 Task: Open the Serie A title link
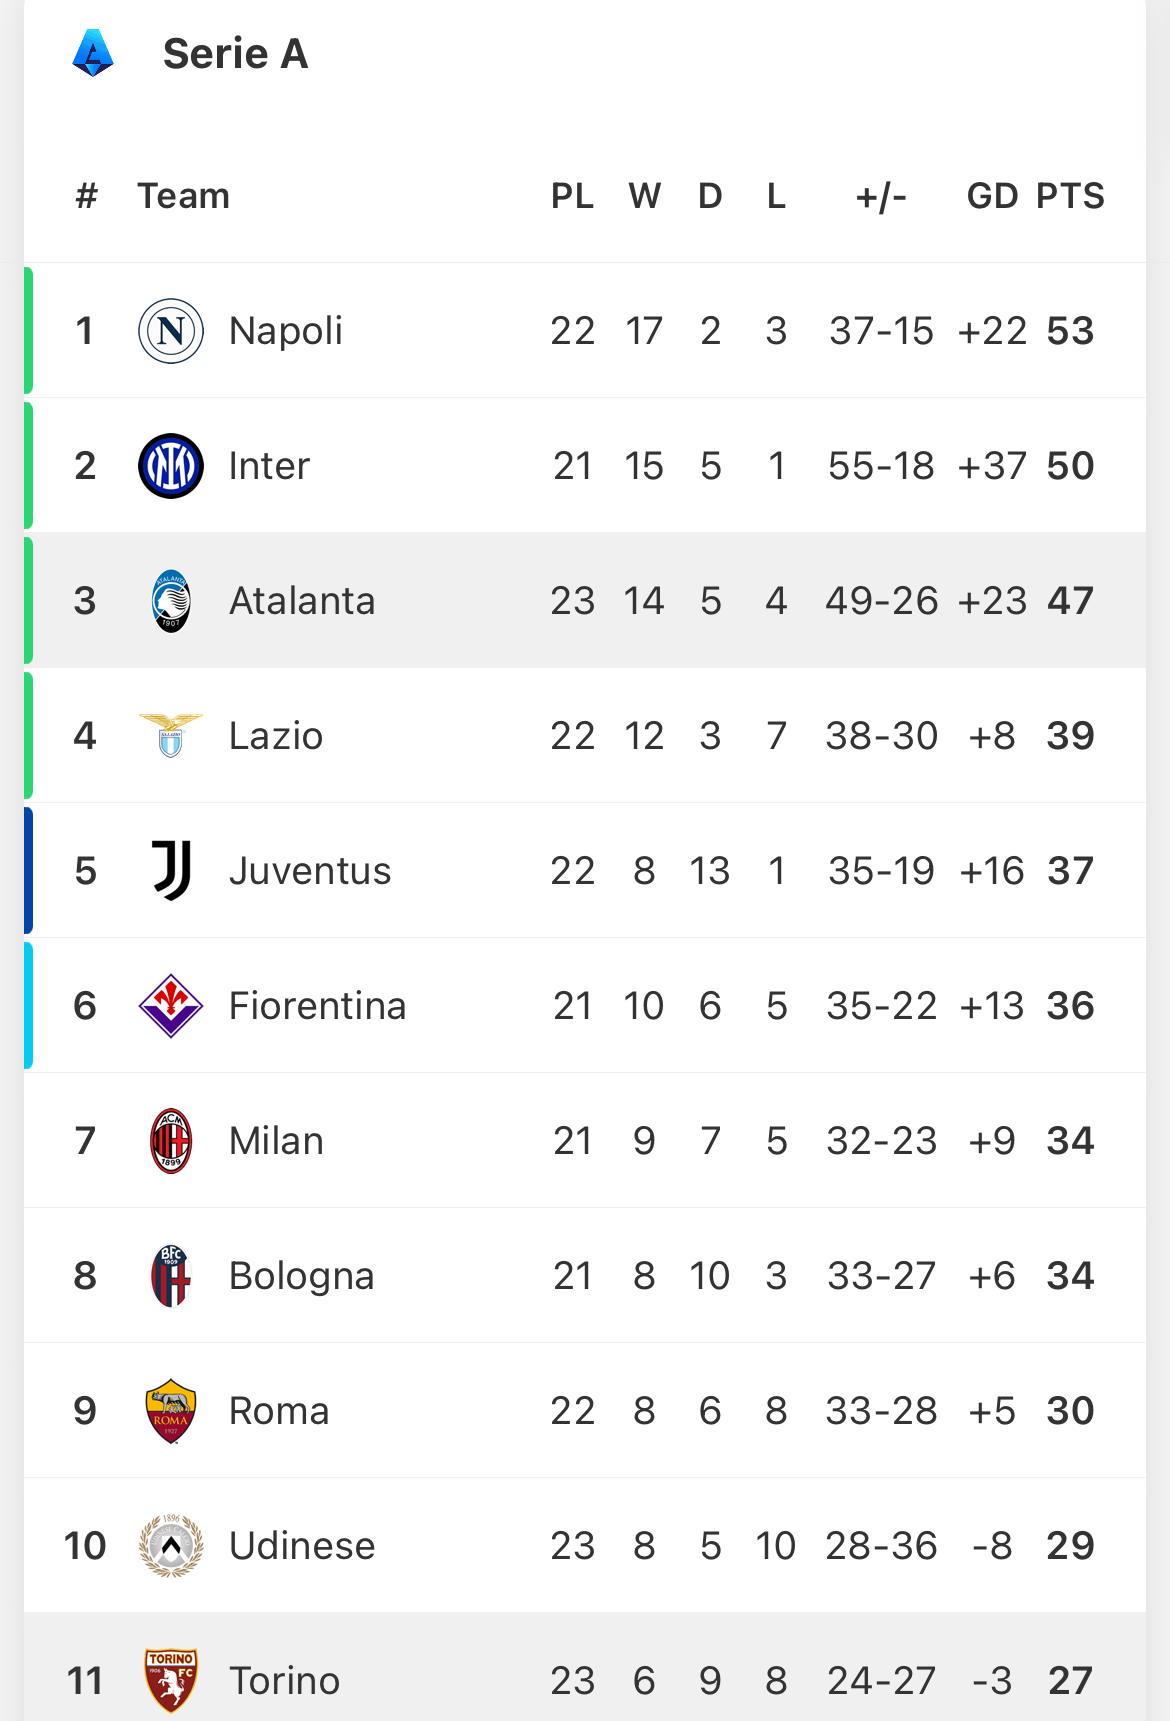pos(235,54)
